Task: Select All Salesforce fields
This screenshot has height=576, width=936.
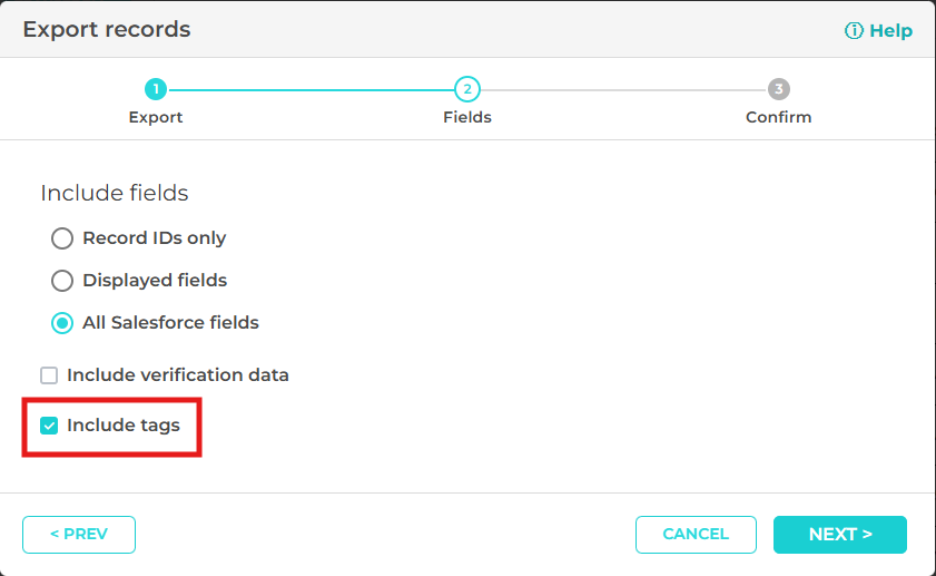Action: [x=62, y=322]
